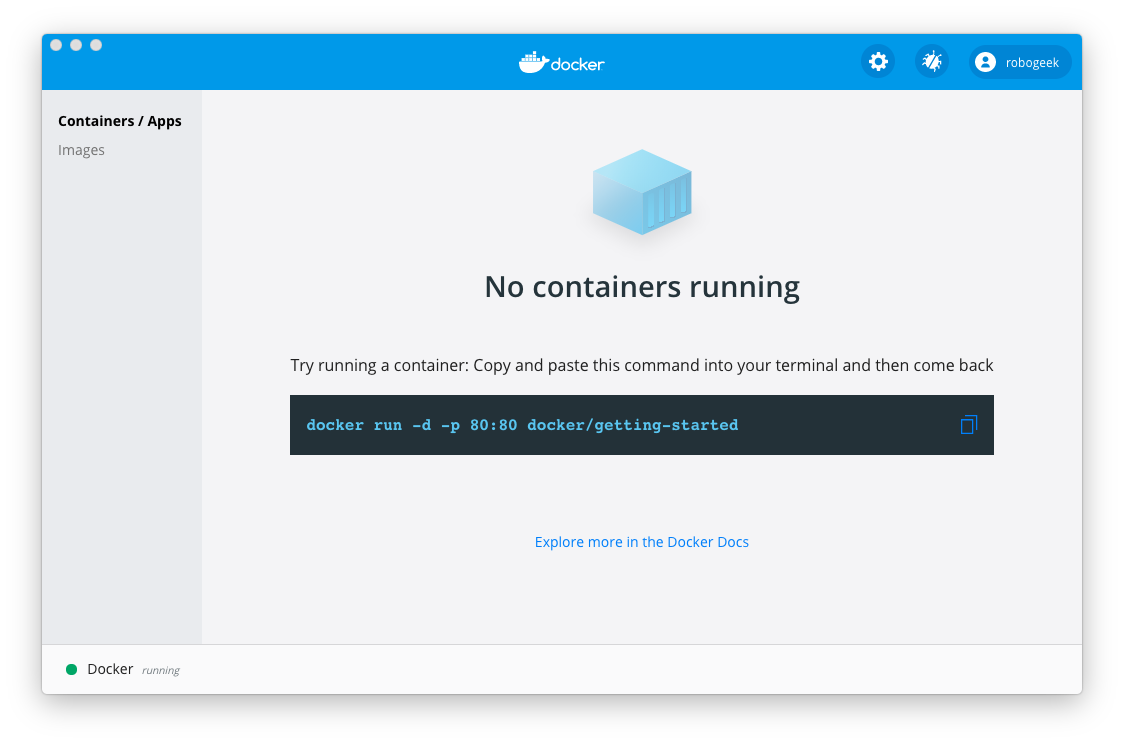Click the blue container cube illustration
This screenshot has width=1124, height=744.
pos(642,192)
